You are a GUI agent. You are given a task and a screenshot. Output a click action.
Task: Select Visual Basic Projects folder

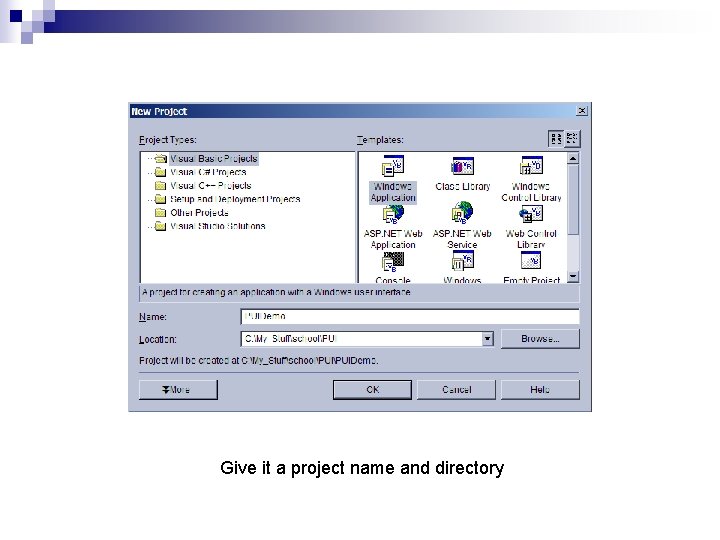coord(214,159)
